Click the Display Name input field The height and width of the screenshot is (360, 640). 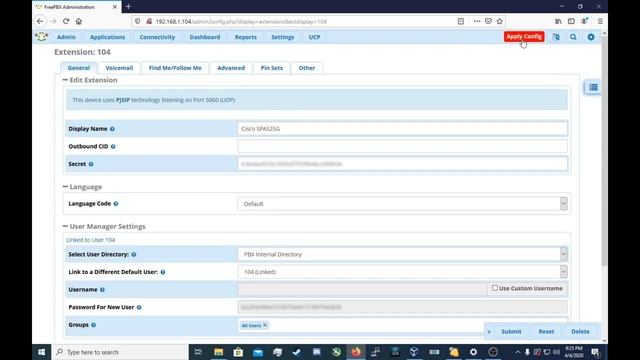click(402, 129)
